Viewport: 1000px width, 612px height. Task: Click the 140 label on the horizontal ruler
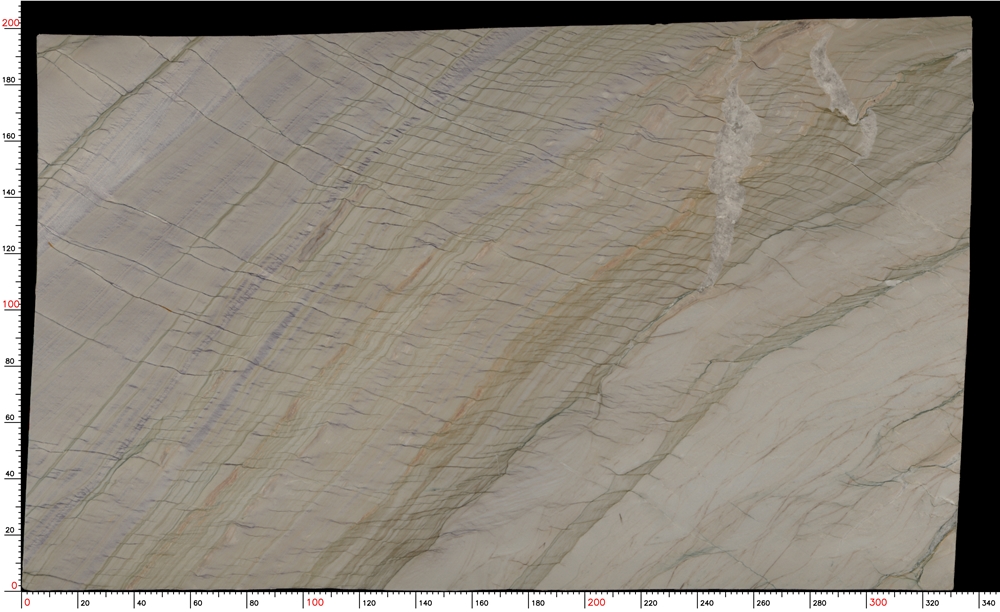(x=425, y=603)
